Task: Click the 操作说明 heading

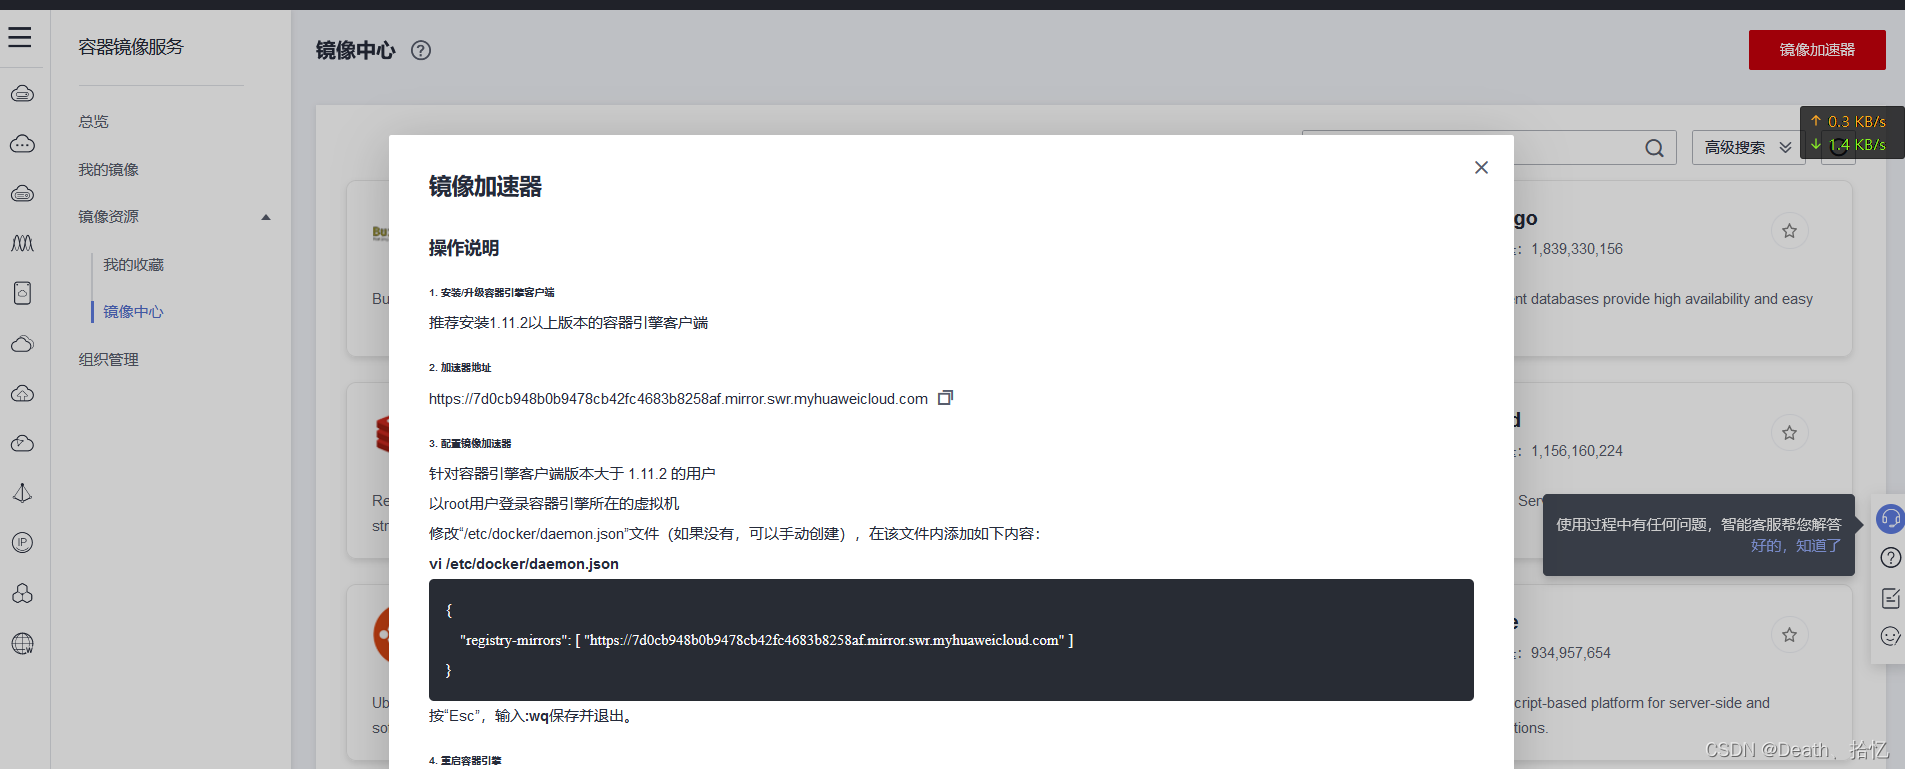Action: 464,248
